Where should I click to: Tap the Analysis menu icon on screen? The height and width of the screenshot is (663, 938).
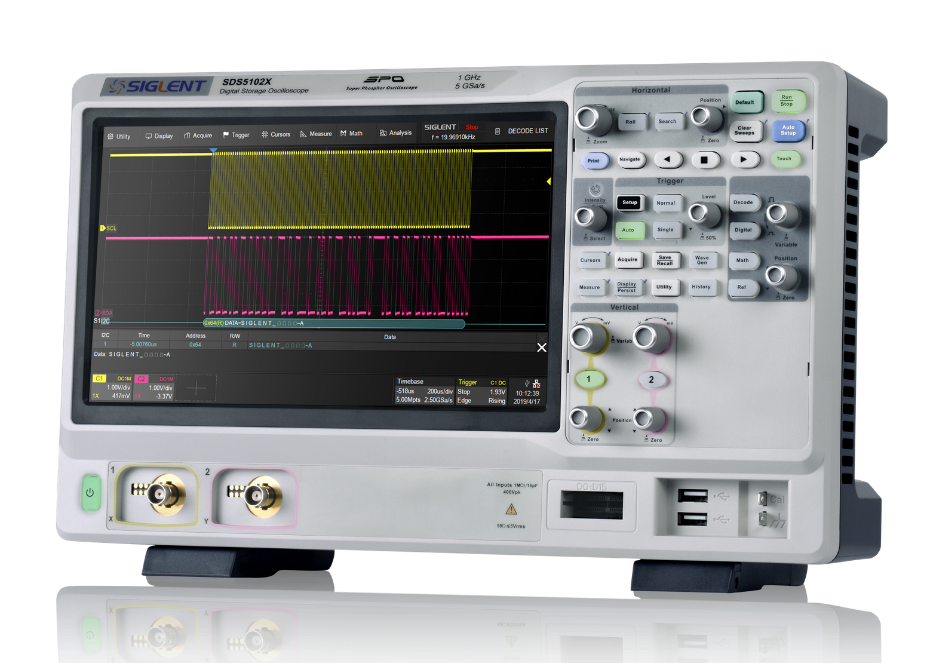395,133
